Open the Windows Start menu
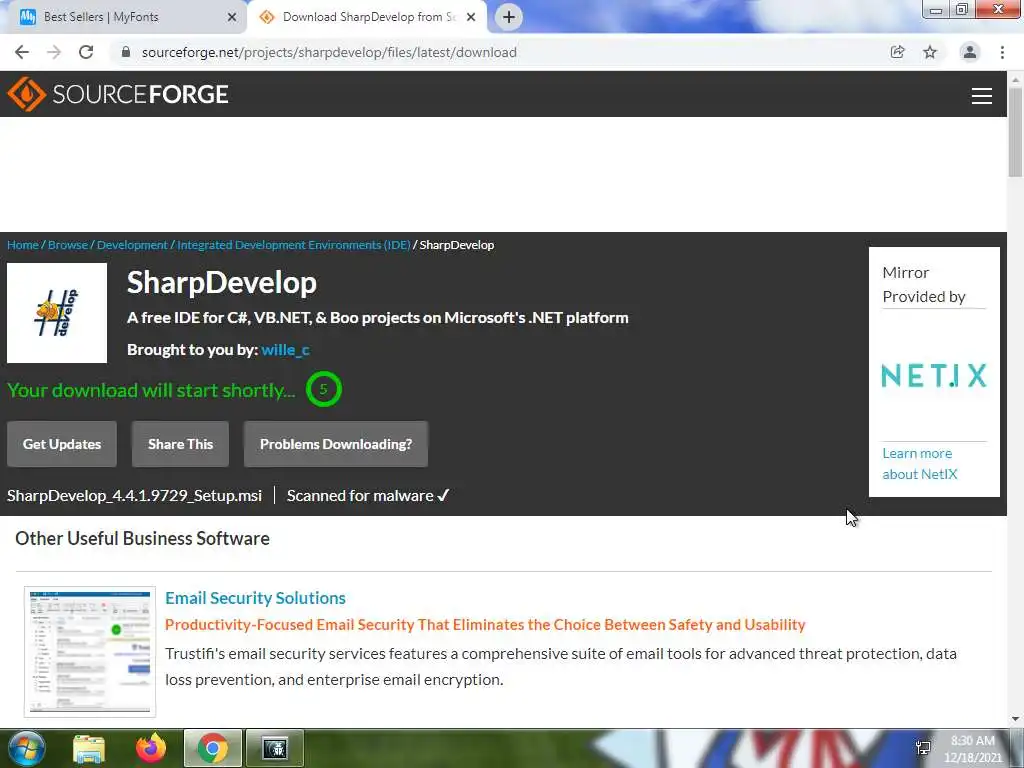1024x768 pixels. point(26,748)
